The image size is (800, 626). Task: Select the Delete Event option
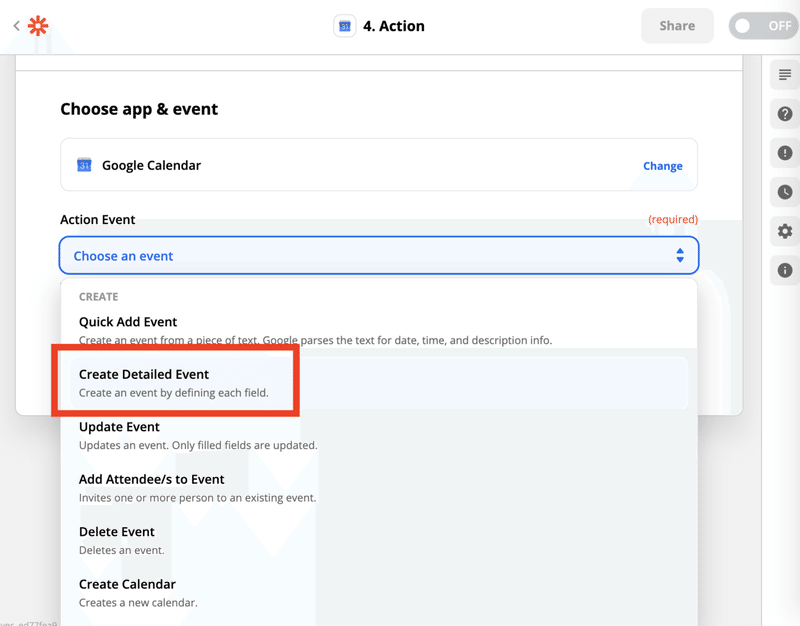click(379, 540)
